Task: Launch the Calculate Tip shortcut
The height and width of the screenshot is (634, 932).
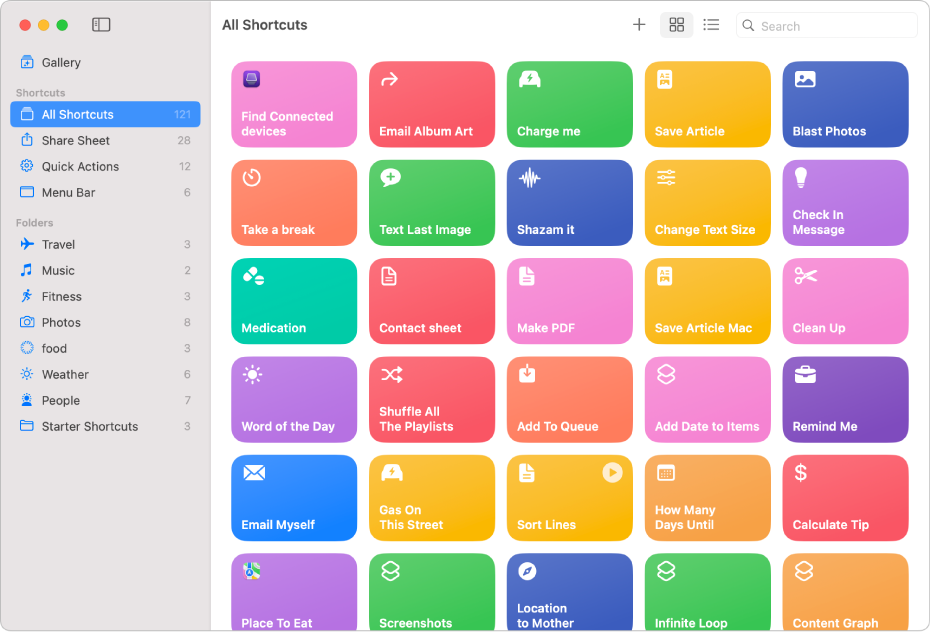Action: pos(845,497)
